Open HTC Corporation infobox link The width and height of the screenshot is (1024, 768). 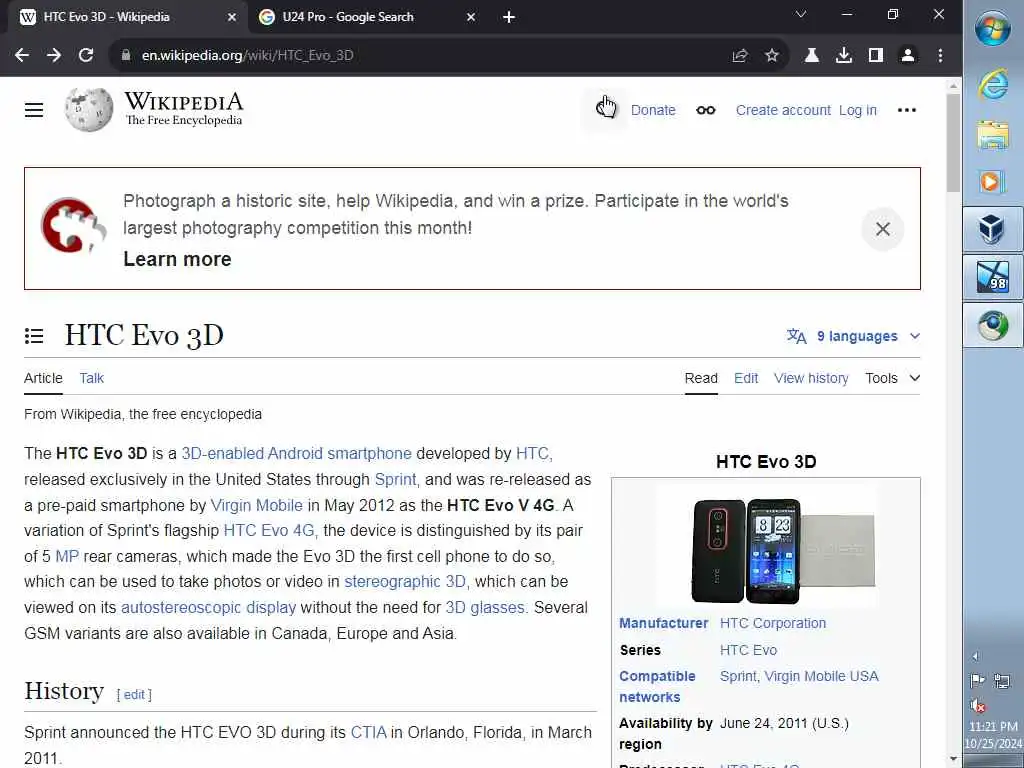tap(773, 623)
